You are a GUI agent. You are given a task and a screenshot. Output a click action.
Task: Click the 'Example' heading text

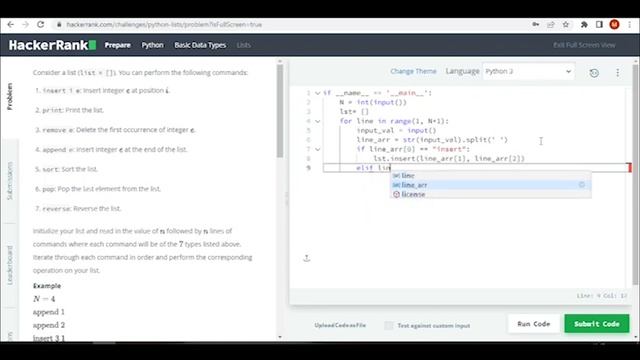point(47,286)
